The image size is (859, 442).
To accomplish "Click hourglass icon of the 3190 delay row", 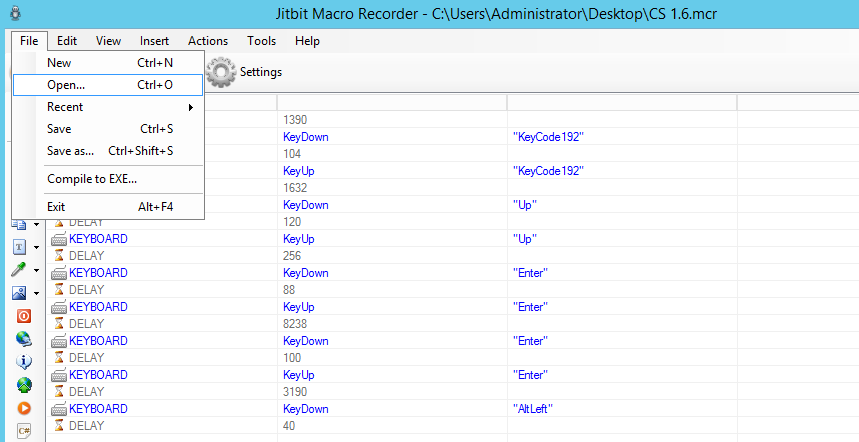I will coord(59,392).
